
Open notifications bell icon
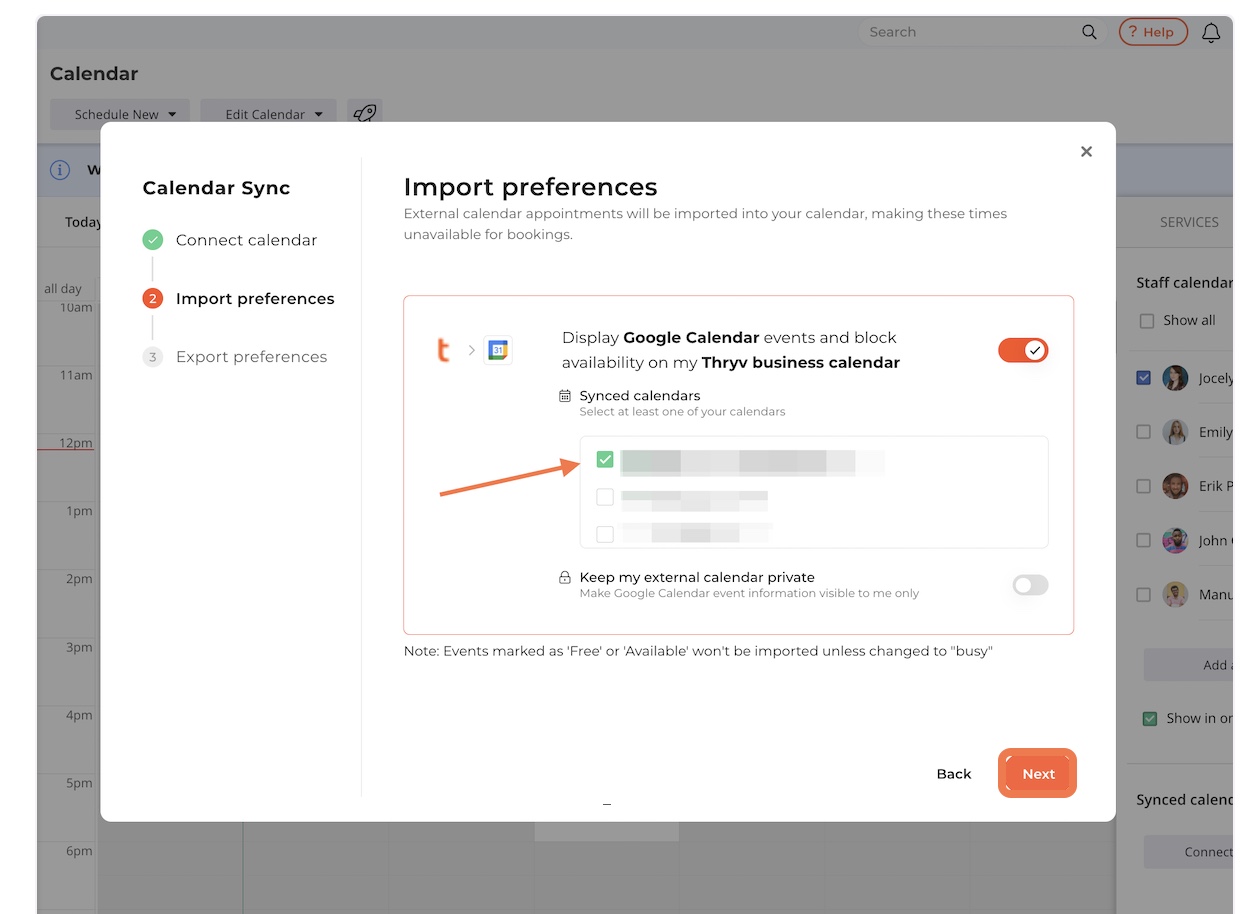[1211, 32]
